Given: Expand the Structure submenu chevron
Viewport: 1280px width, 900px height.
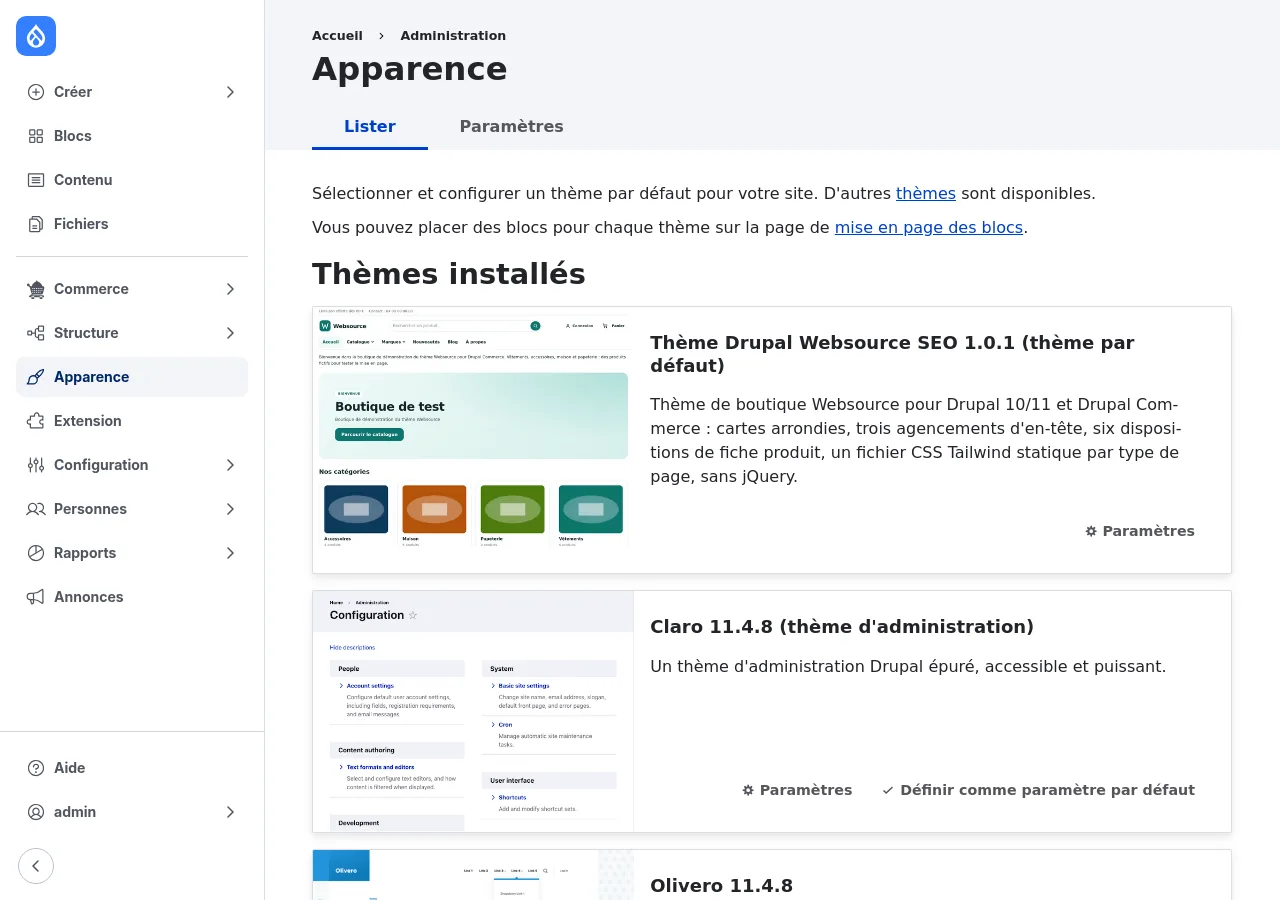Looking at the screenshot, I should tap(230, 333).
